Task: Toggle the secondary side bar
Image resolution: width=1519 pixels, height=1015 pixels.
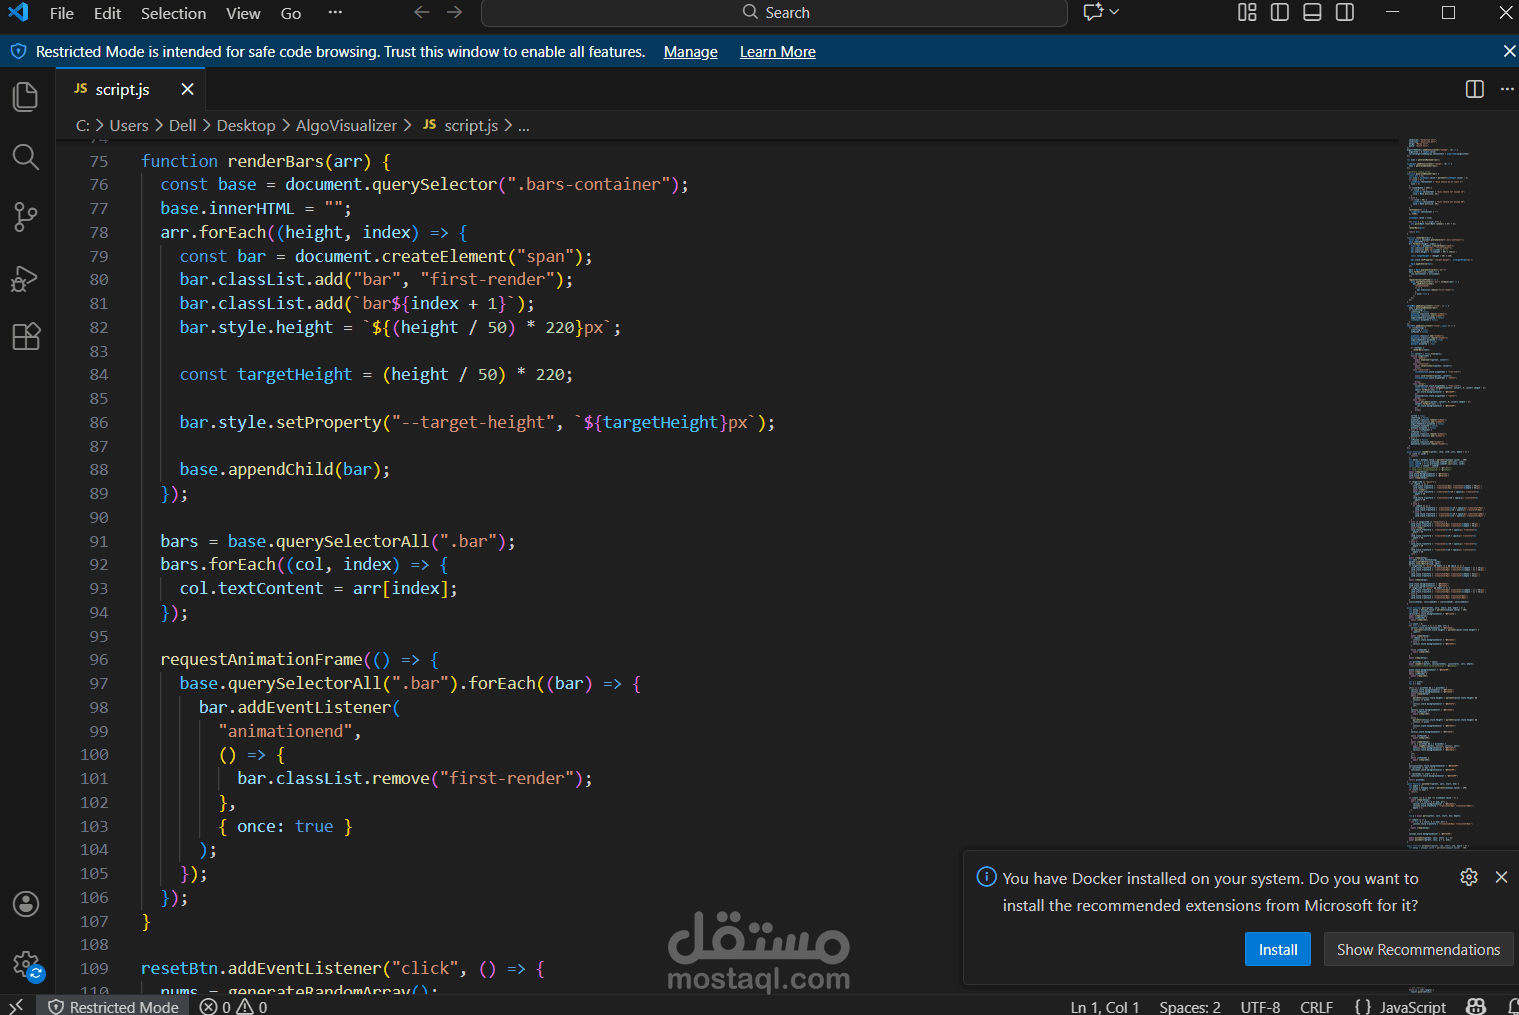Action: pyautogui.click(x=1345, y=12)
